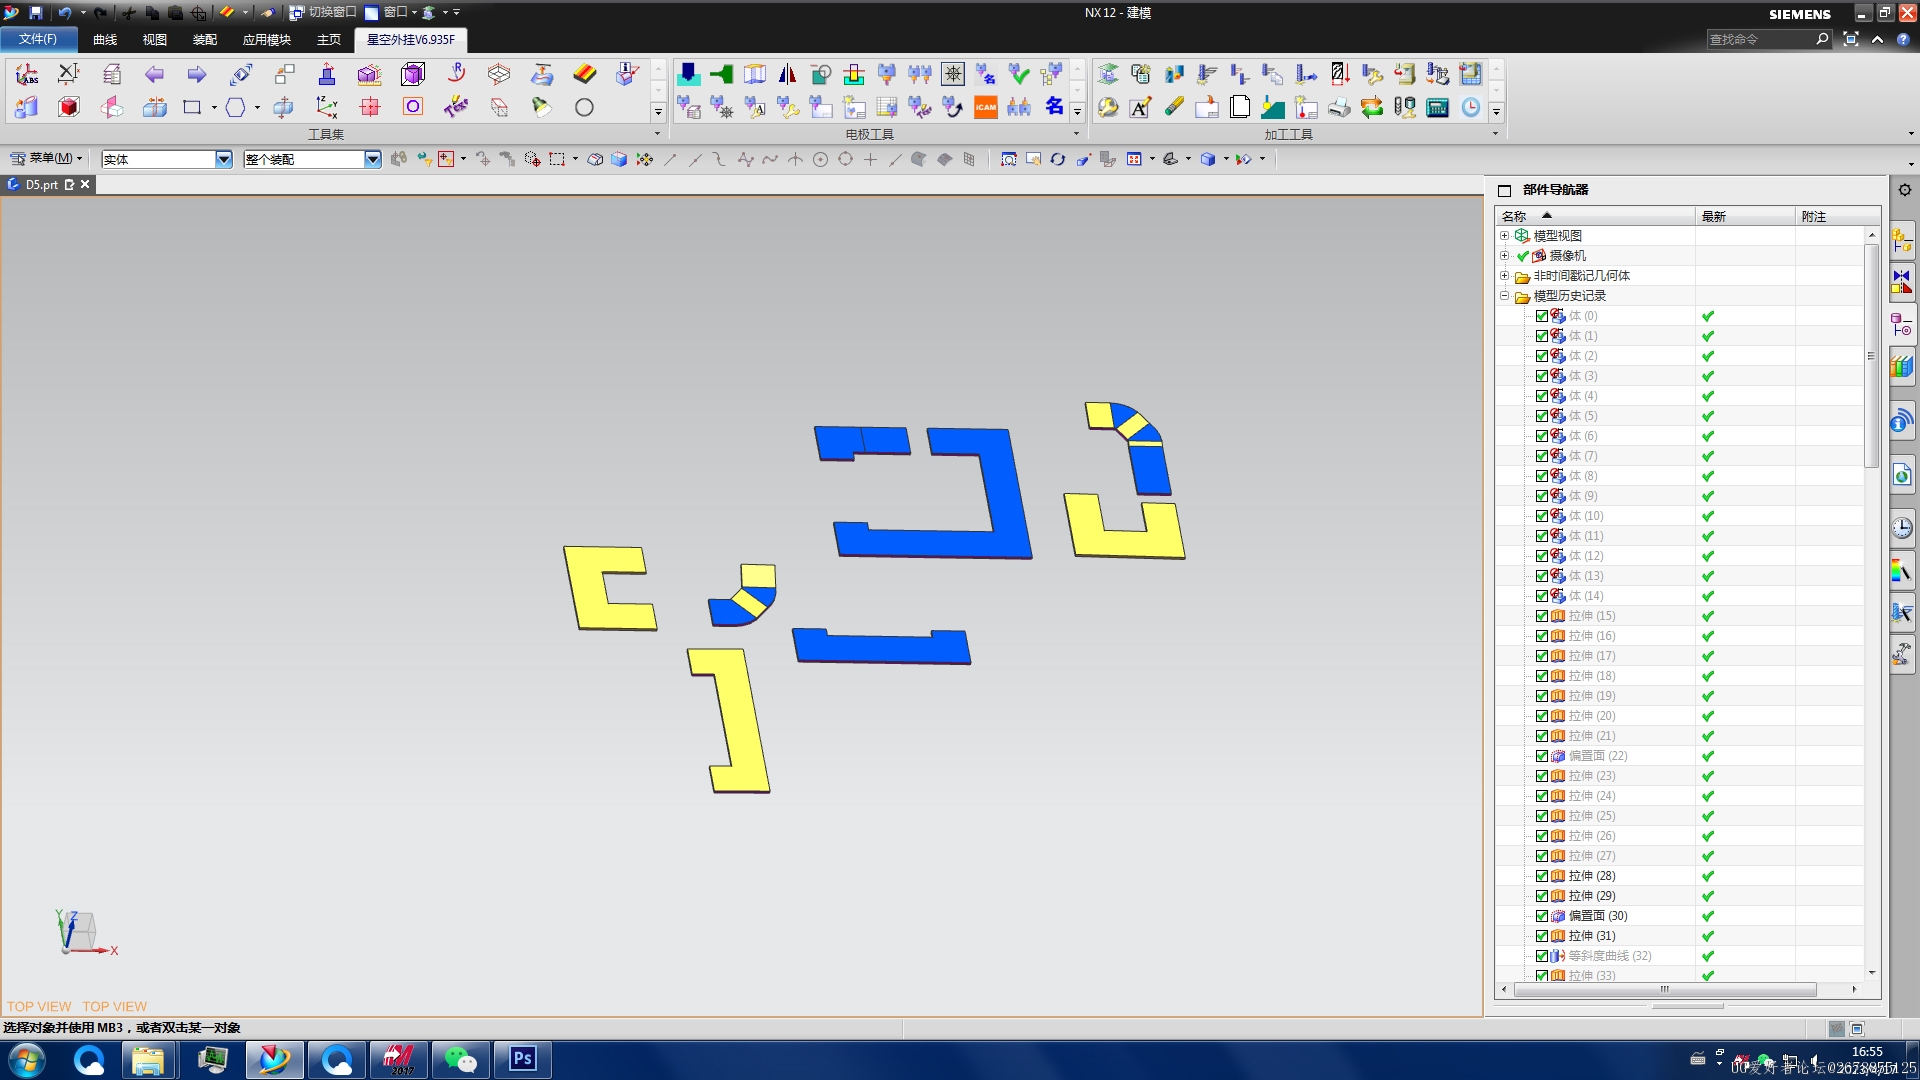
Task: Expand the 模型视图 tree node
Action: coord(1504,236)
